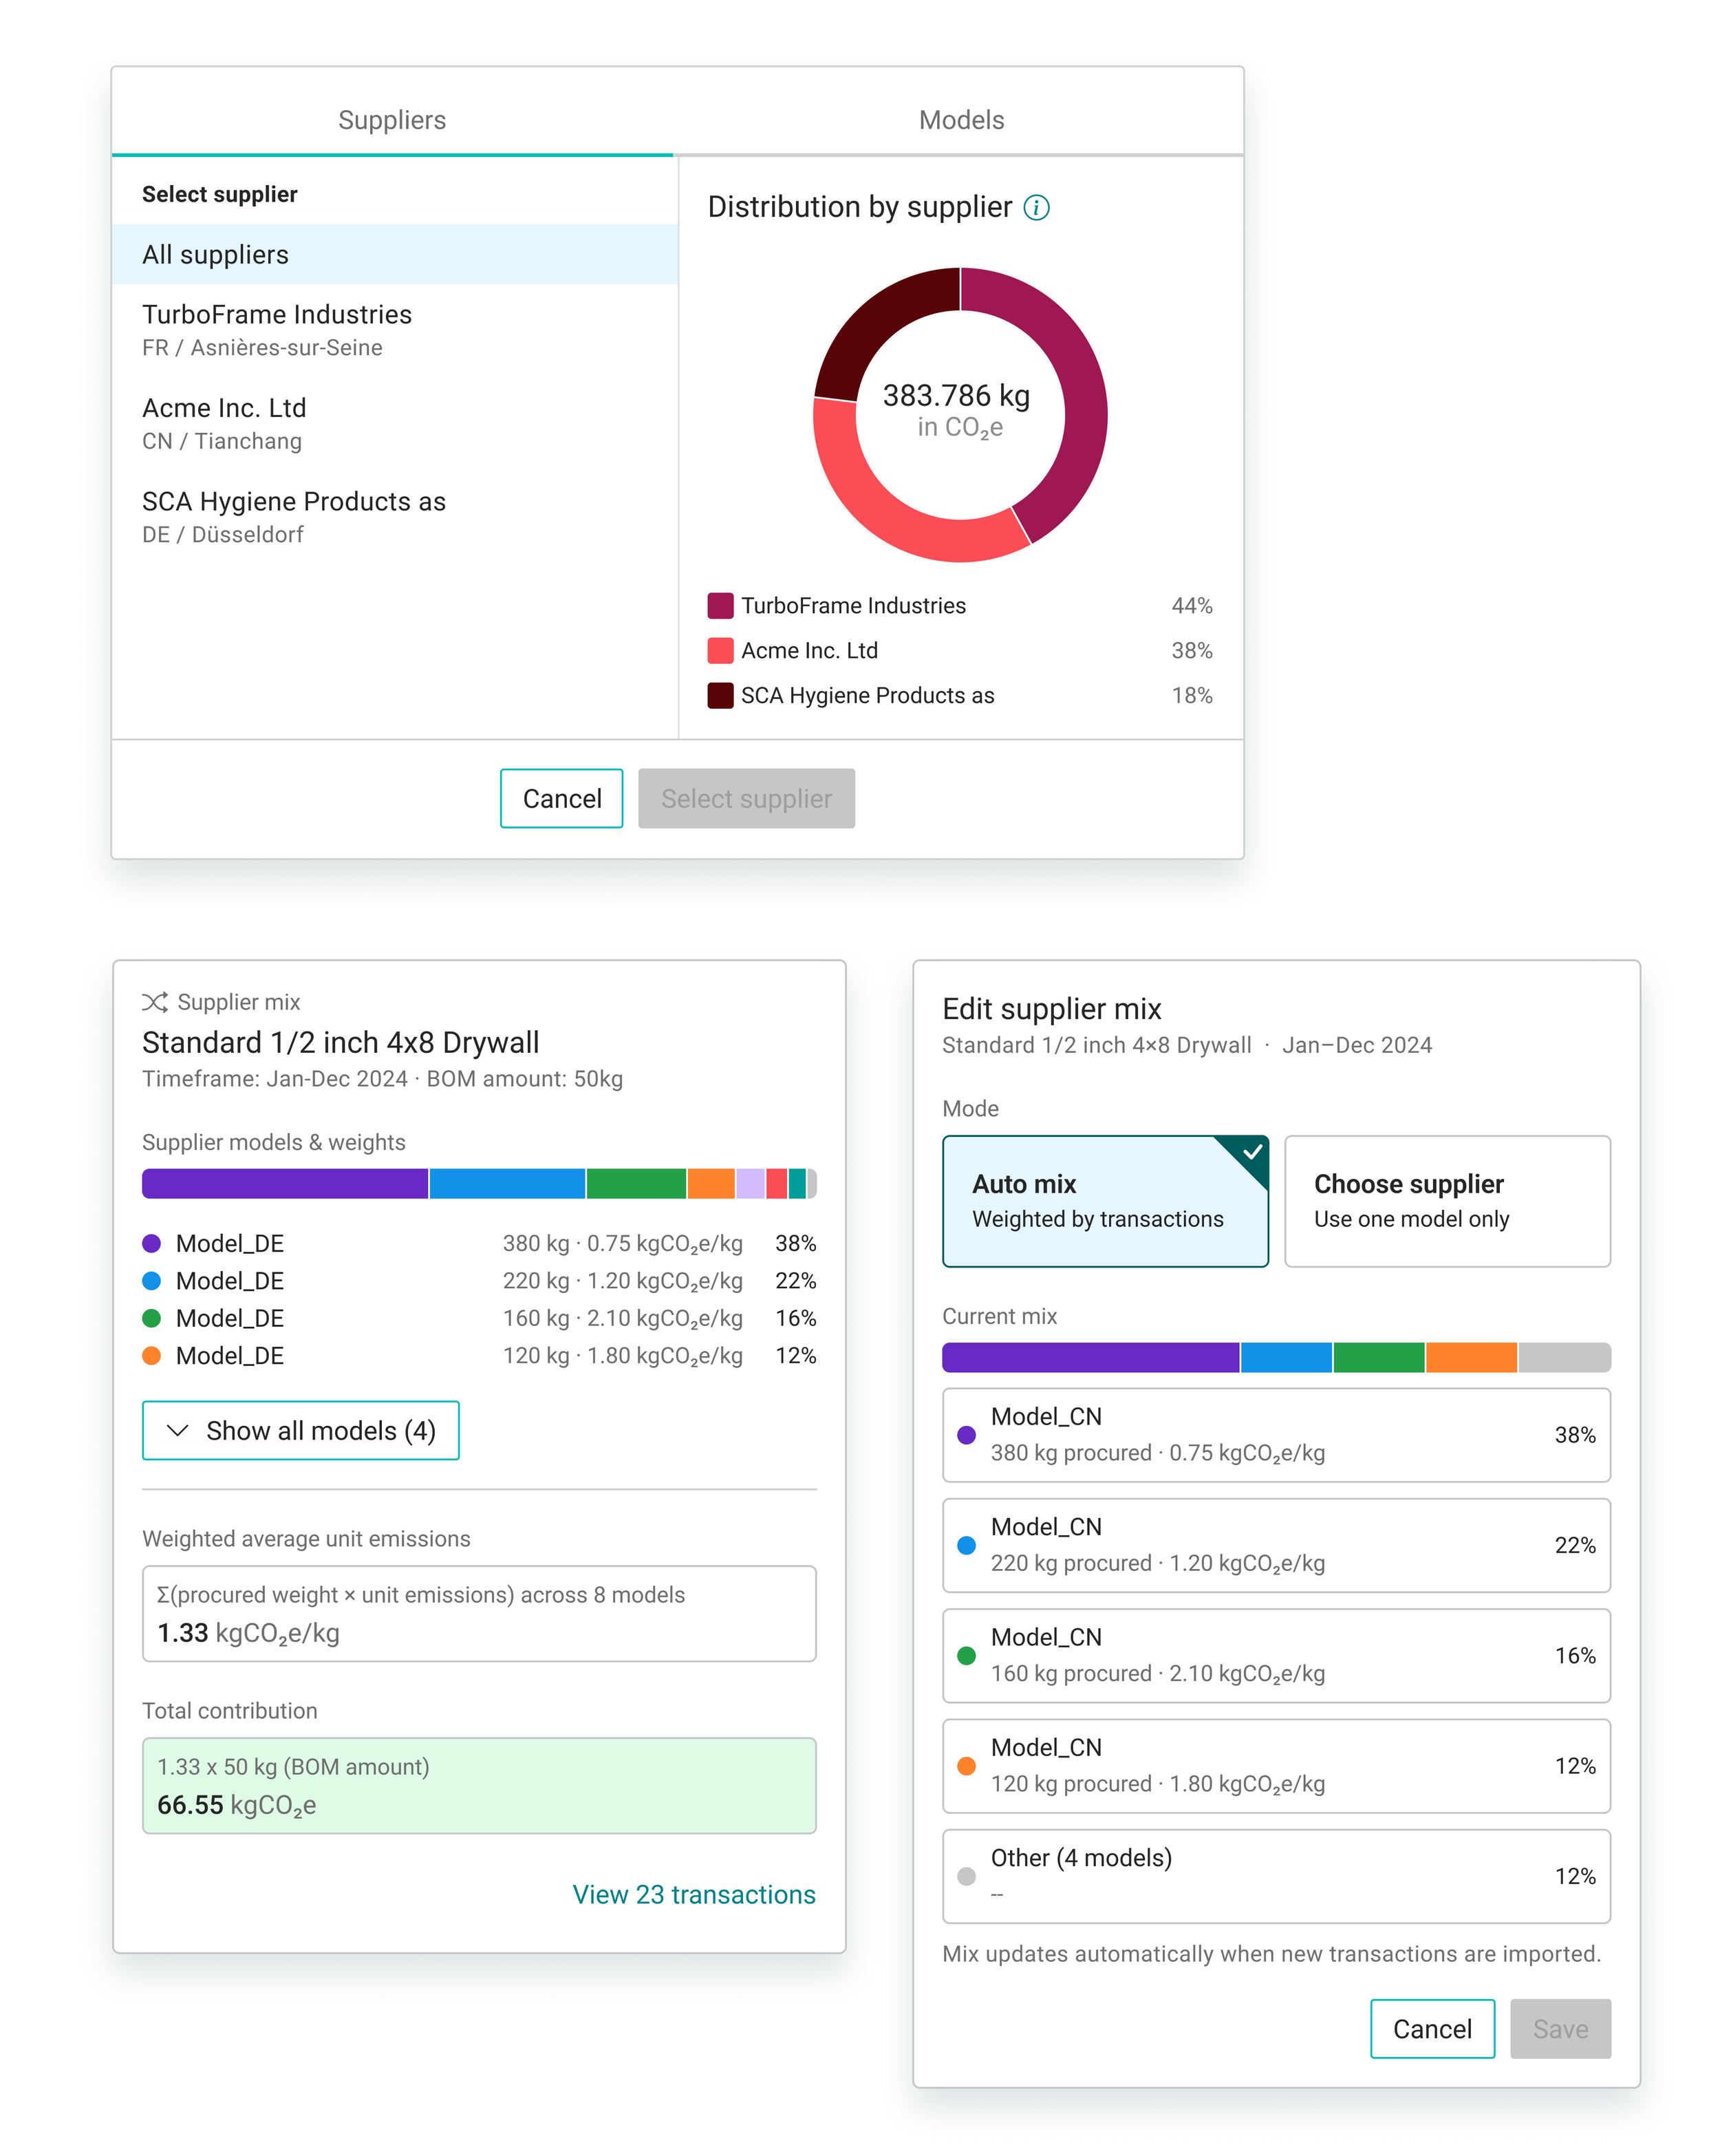Select All suppliers in supplier list
This screenshot has height=2156, width=1720.
pos(395,254)
